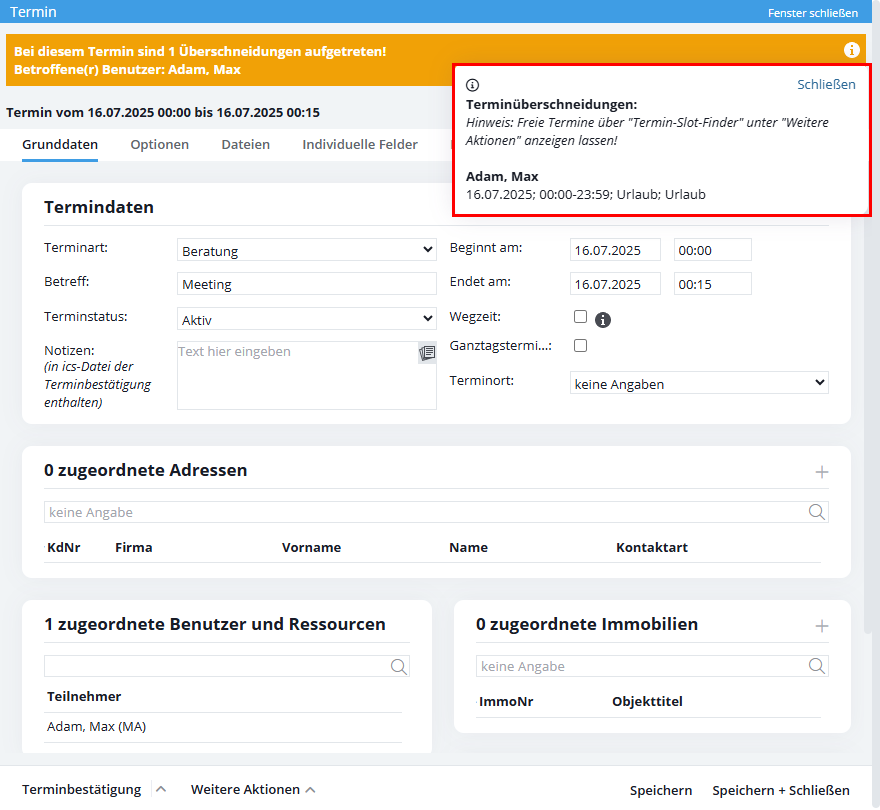Click search icon in Benutzer und Ressourcen field
Image resolution: width=880 pixels, height=810 pixels.
(x=398, y=667)
